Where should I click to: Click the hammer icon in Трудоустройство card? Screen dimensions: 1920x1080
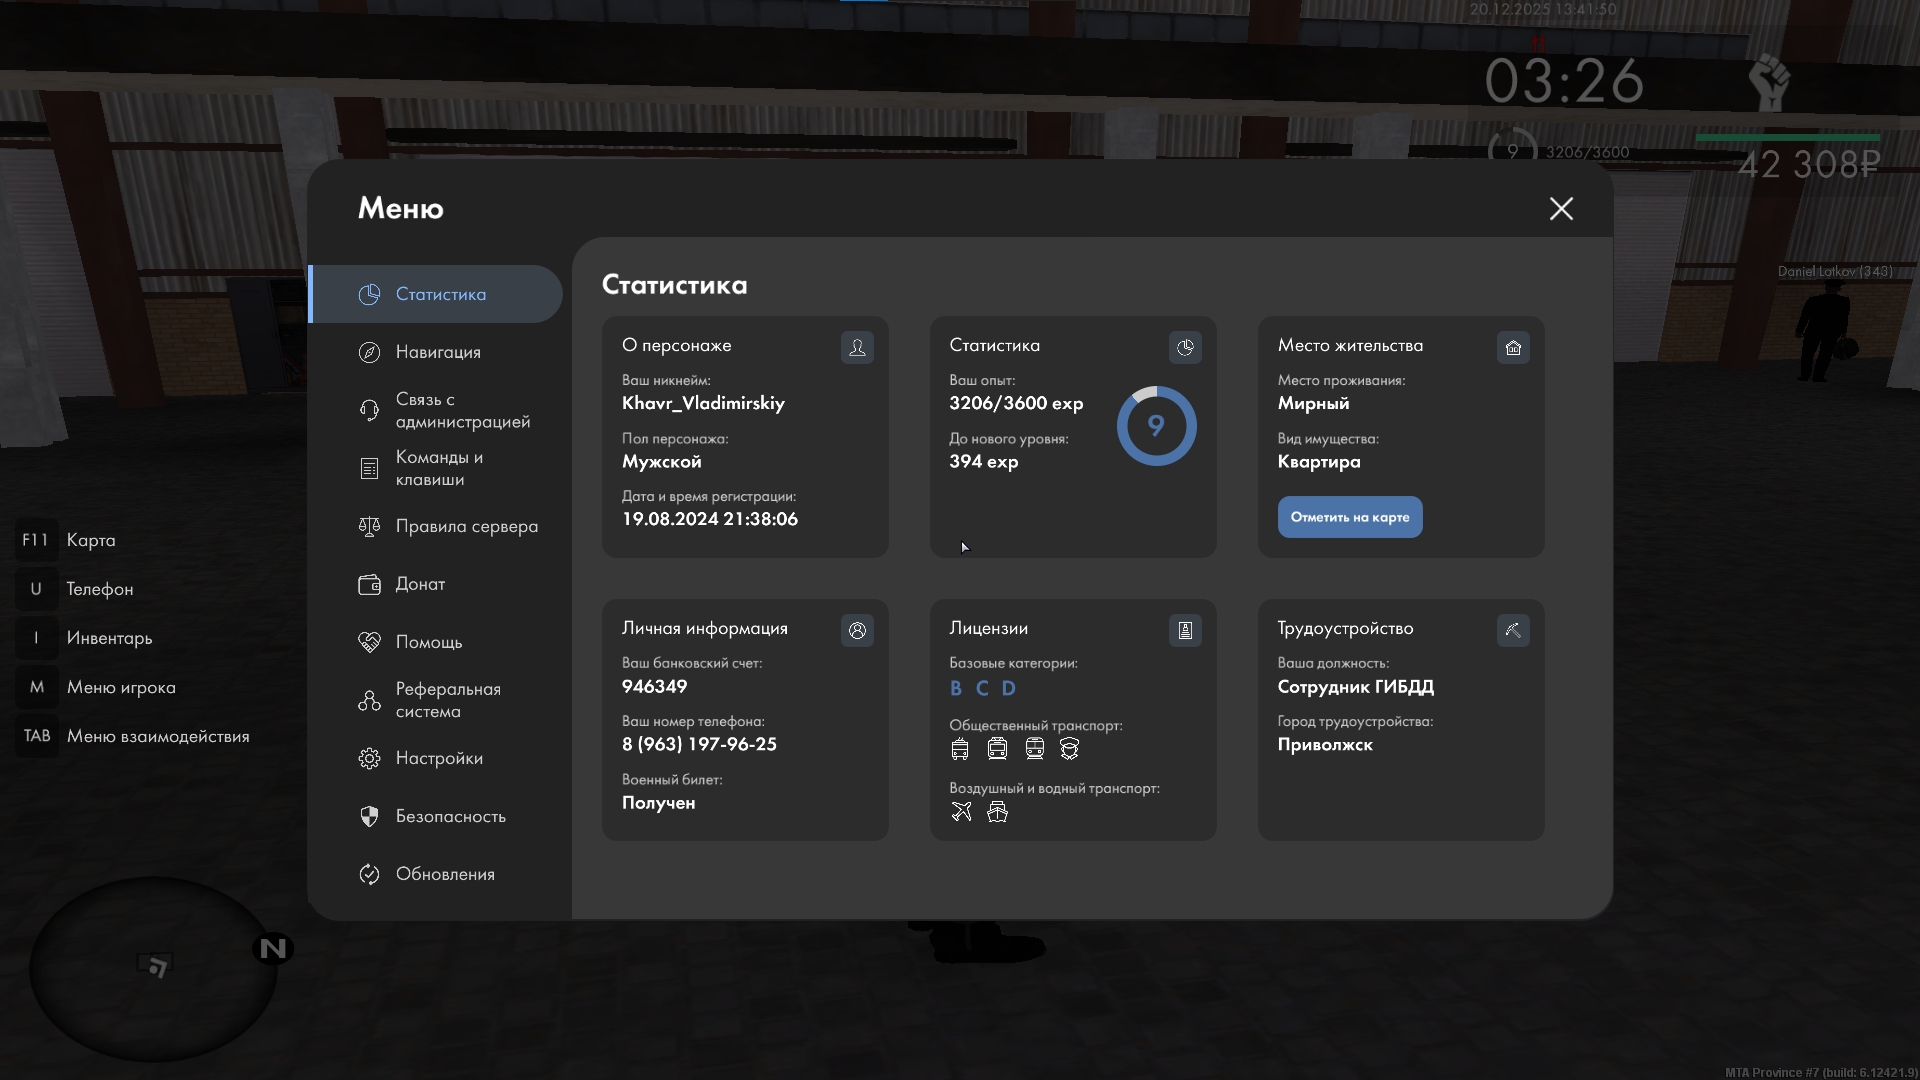click(1513, 630)
